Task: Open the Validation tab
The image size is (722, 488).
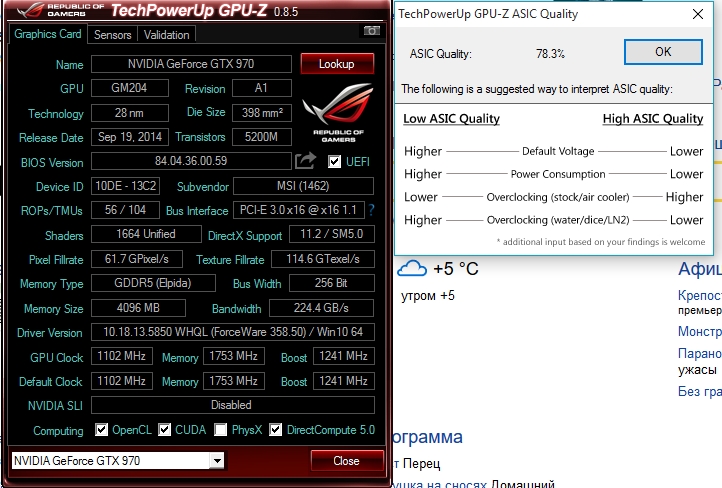Action: [166, 35]
